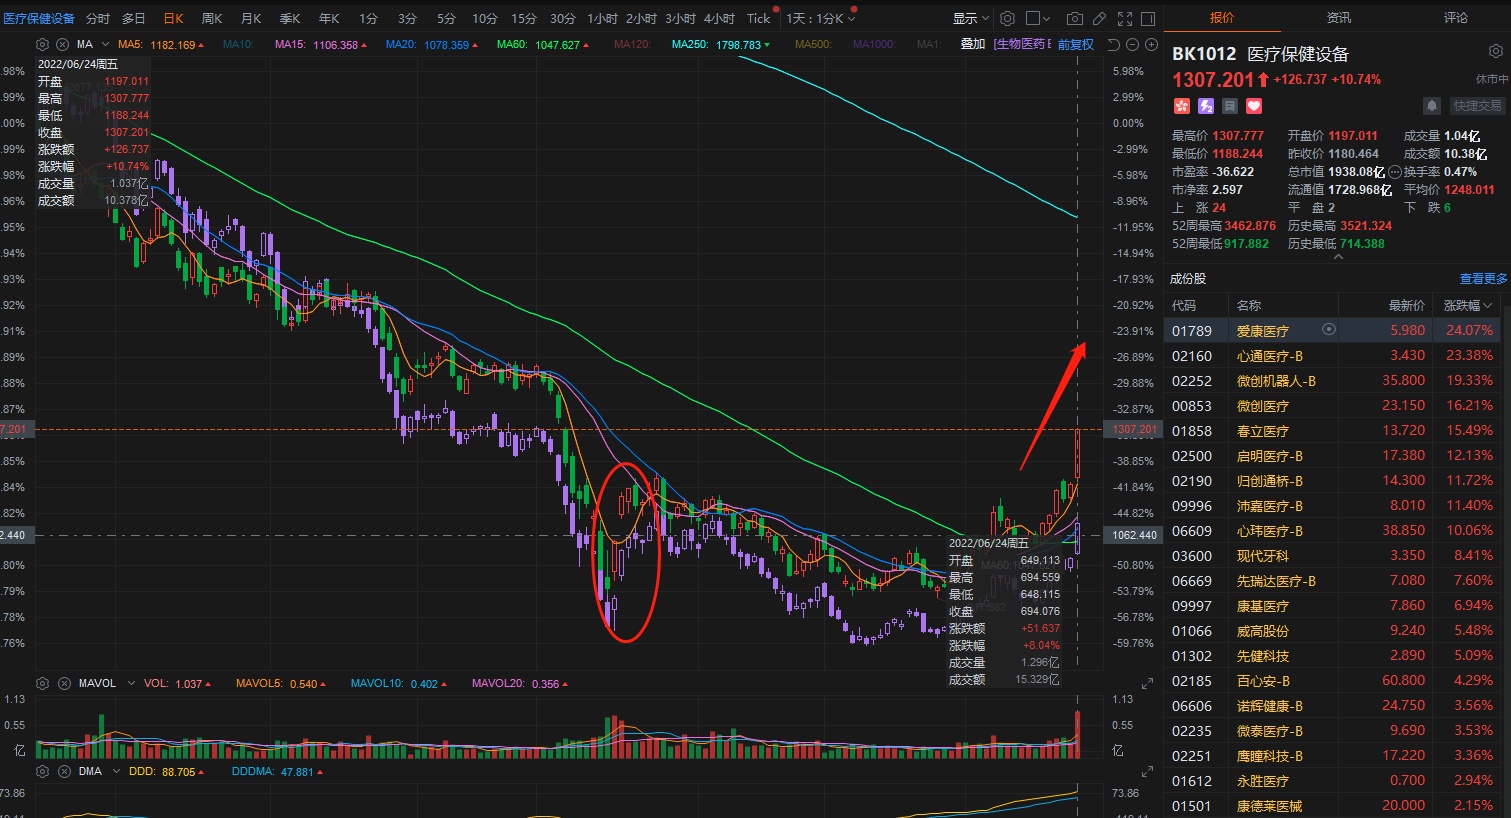1511x818 pixels.
Task: Click the 叠加 overlay button
Action: coord(973,45)
